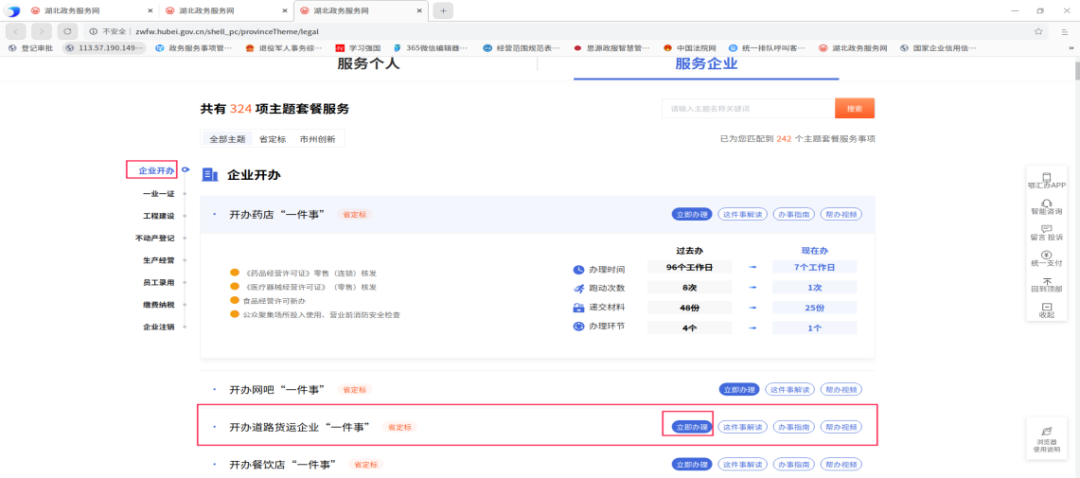The height and width of the screenshot is (478, 1080).
Task: Close the second 湖北政务服务网 tab
Action: pyautogui.click(x=284, y=11)
